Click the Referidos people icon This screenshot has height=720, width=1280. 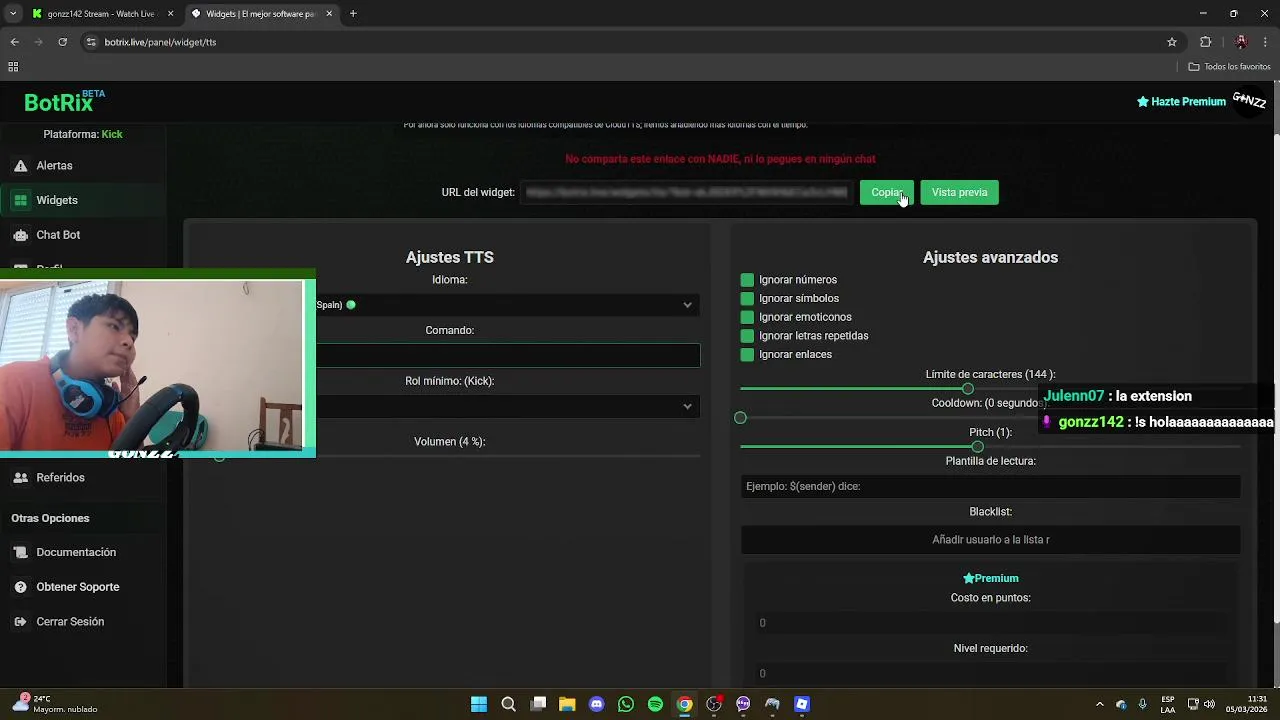tap(20, 478)
